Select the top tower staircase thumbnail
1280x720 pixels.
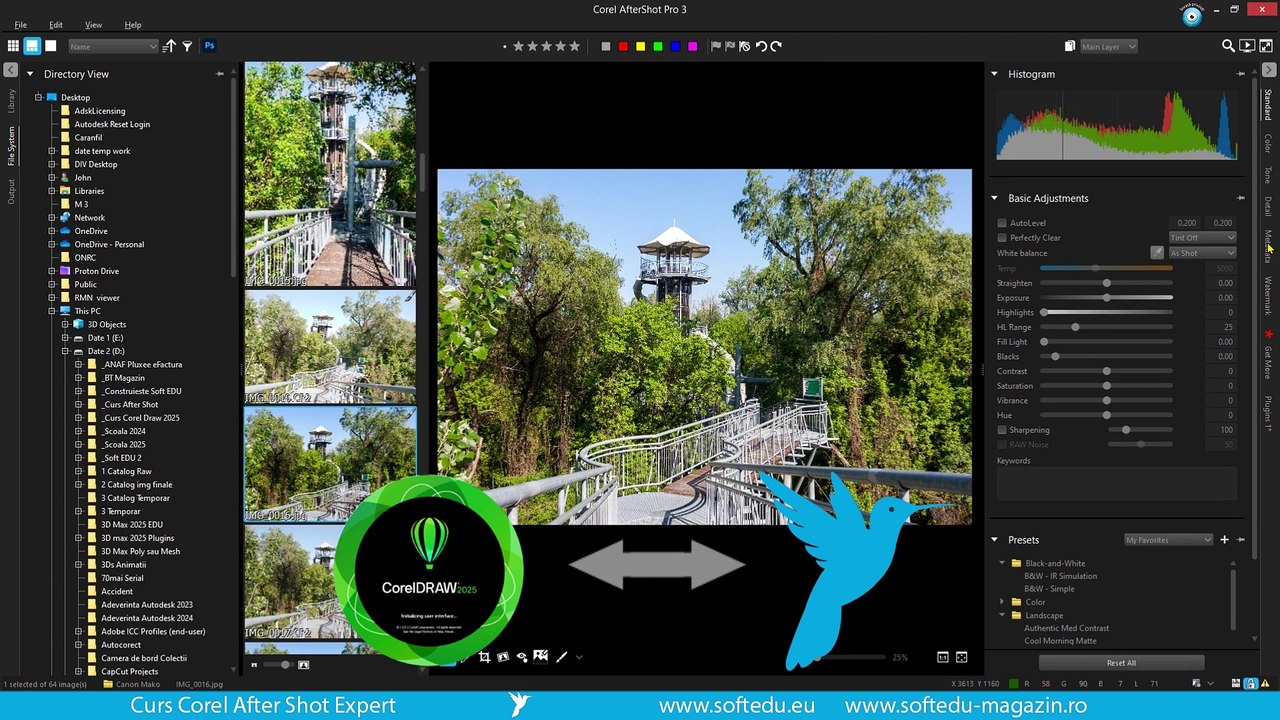click(x=330, y=175)
